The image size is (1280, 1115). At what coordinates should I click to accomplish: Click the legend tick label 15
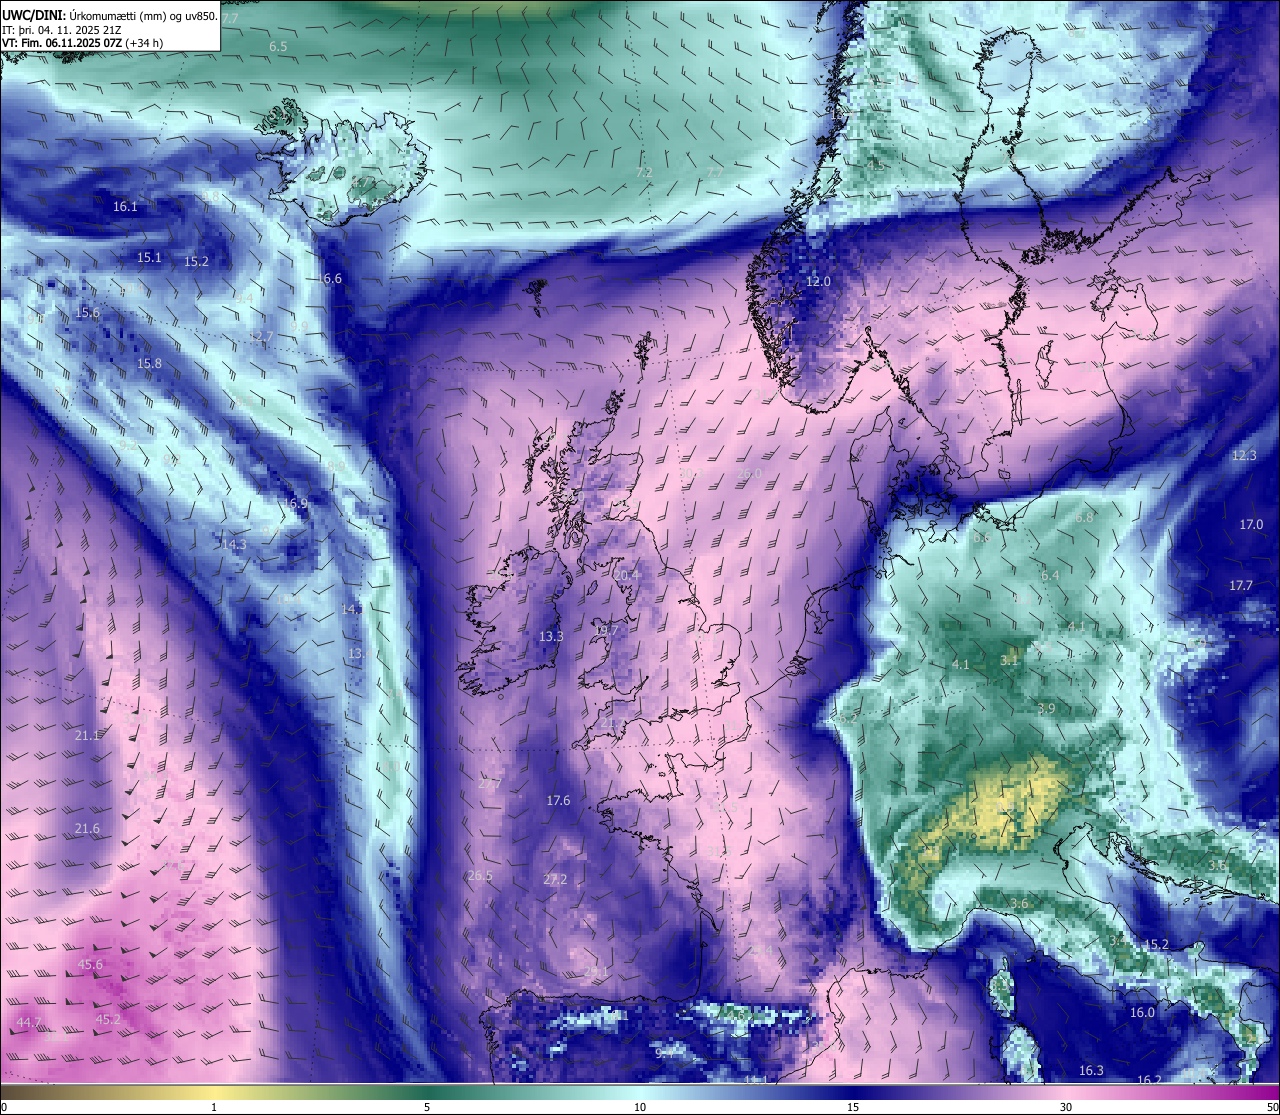pyautogui.click(x=853, y=1107)
